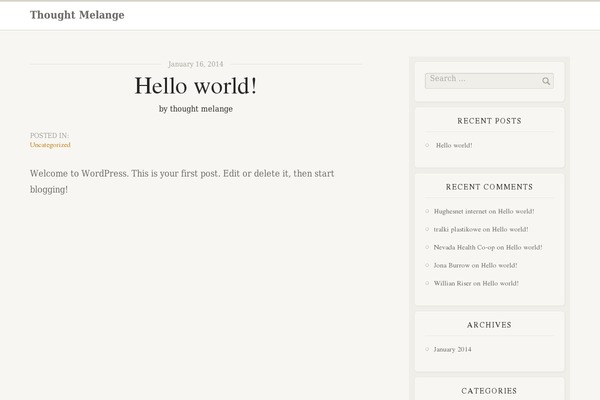Open Hello world! link in Nevada Health comment

click(524, 247)
